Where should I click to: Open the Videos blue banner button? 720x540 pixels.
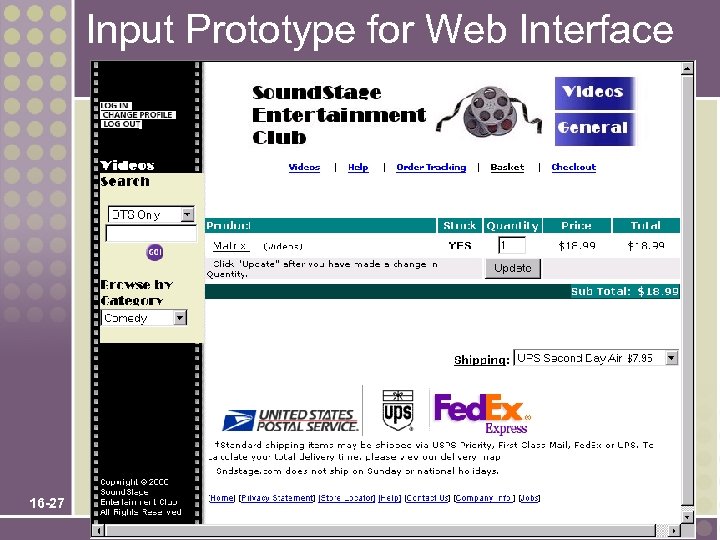595,93
